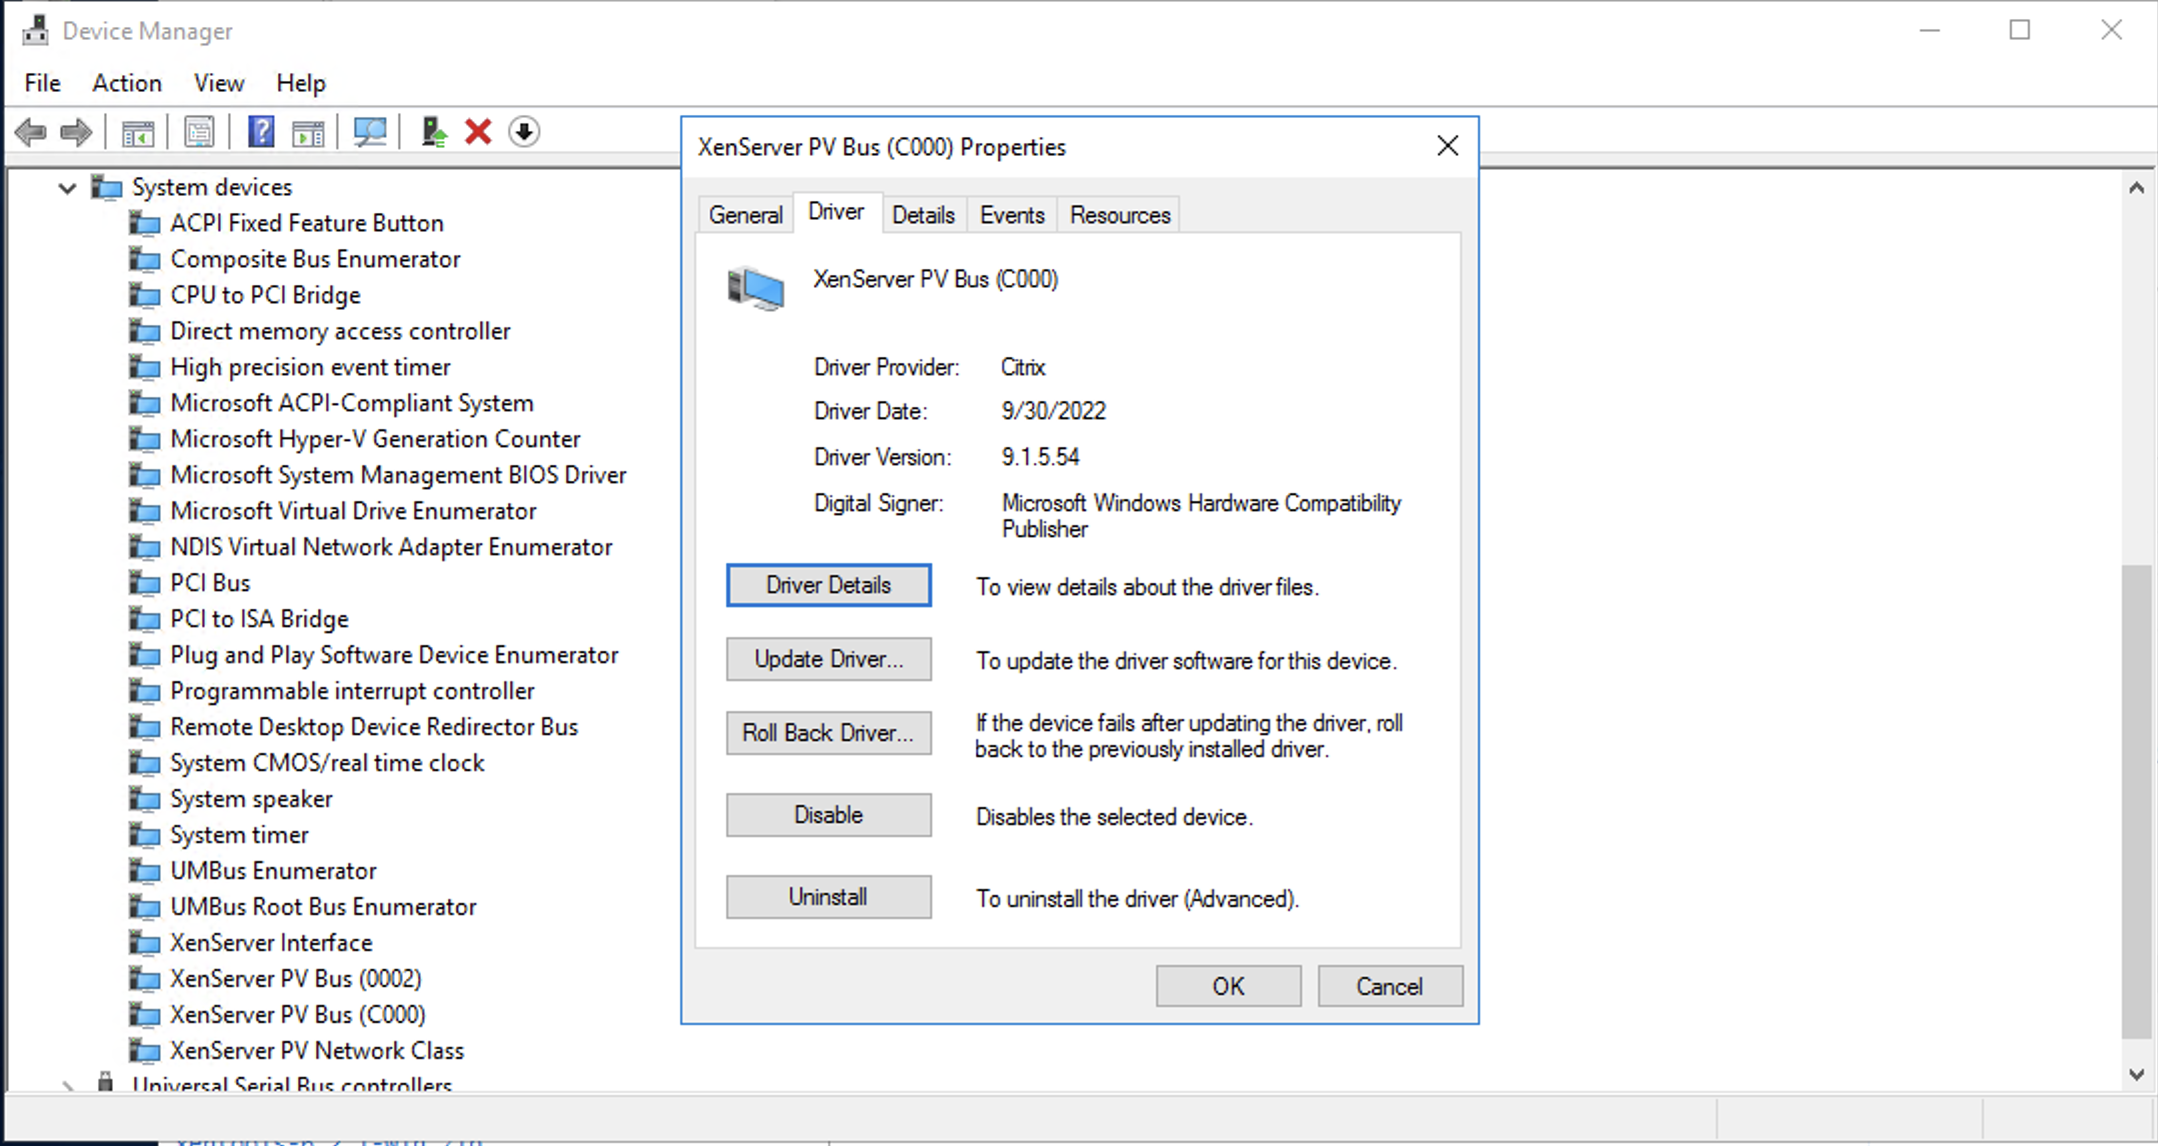Click the Scan for hardware changes icon
Screen dimensions: 2158x1146
click(x=369, y=132)
